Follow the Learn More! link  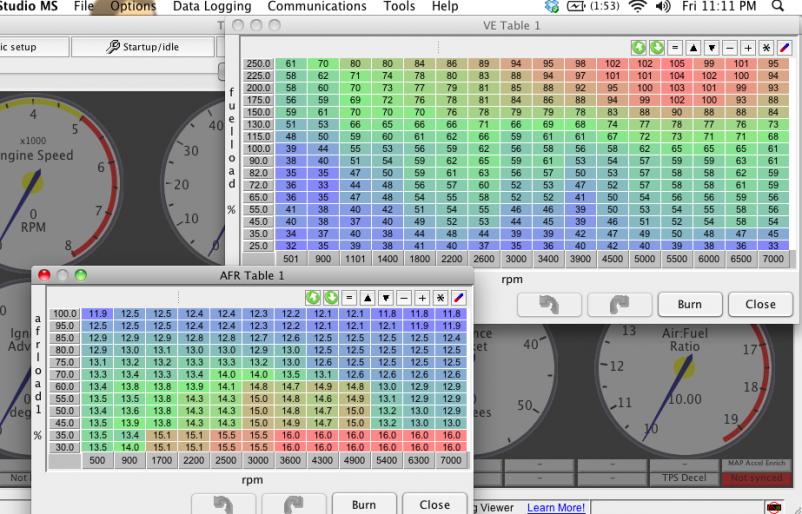(555, 508)
